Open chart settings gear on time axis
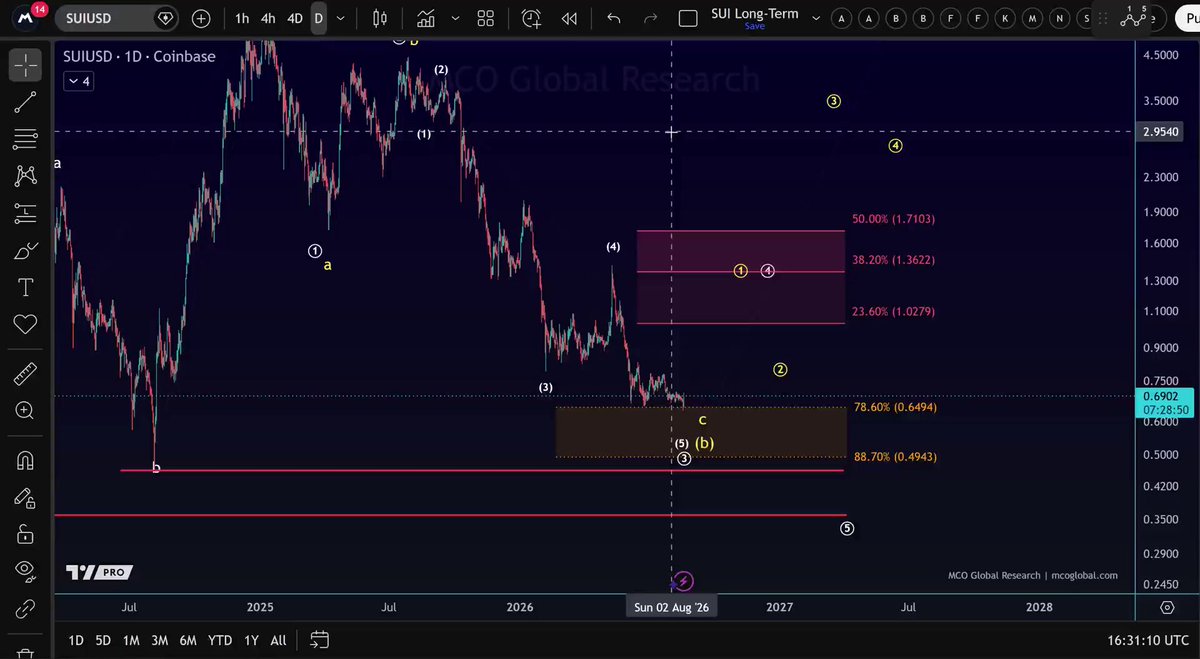The image size is (1200, 659). click(1167, 607)
